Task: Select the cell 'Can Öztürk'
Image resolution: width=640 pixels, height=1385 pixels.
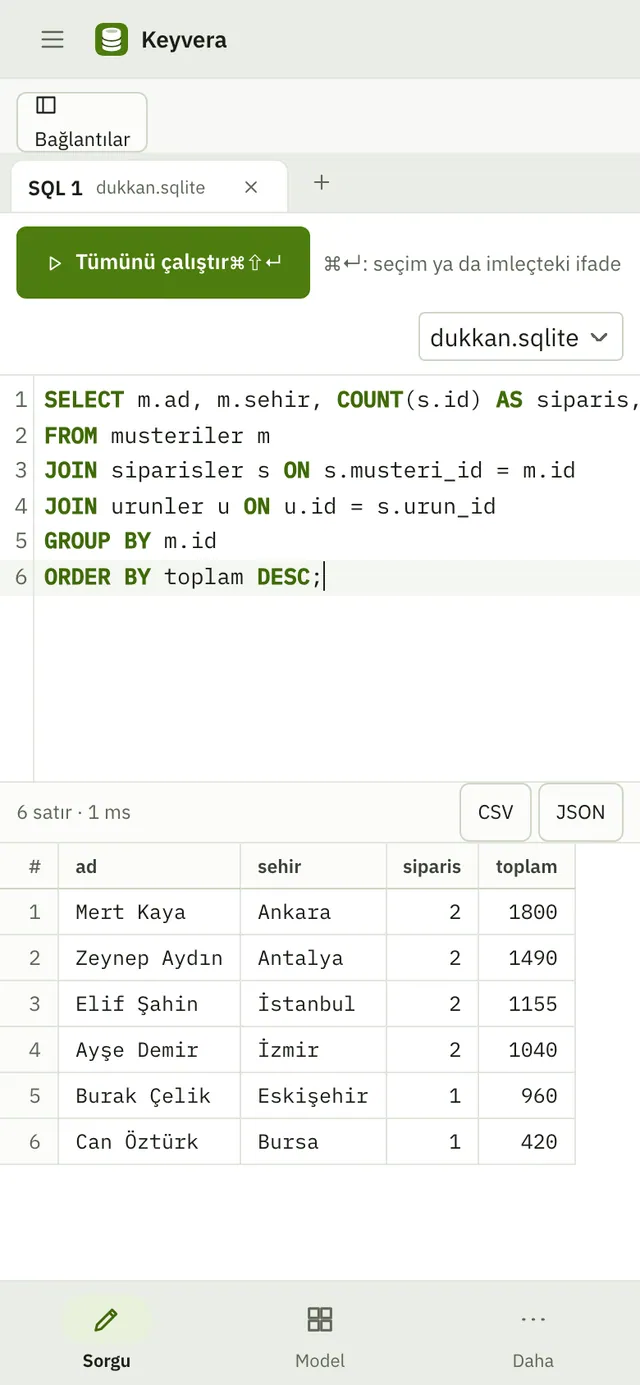Action: point(149,1142)
